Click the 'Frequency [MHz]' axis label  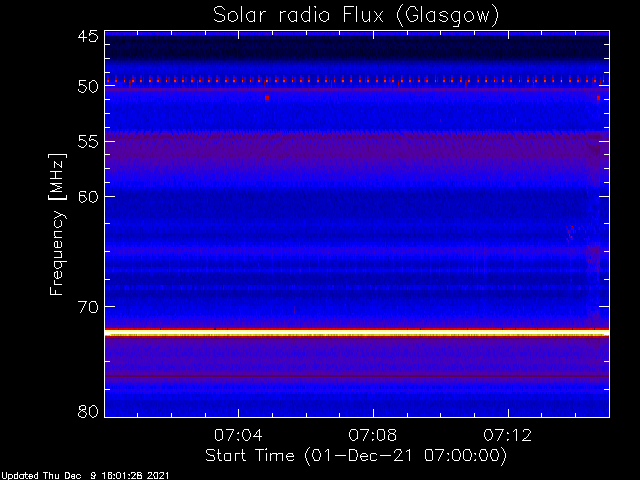coord(57,224)
